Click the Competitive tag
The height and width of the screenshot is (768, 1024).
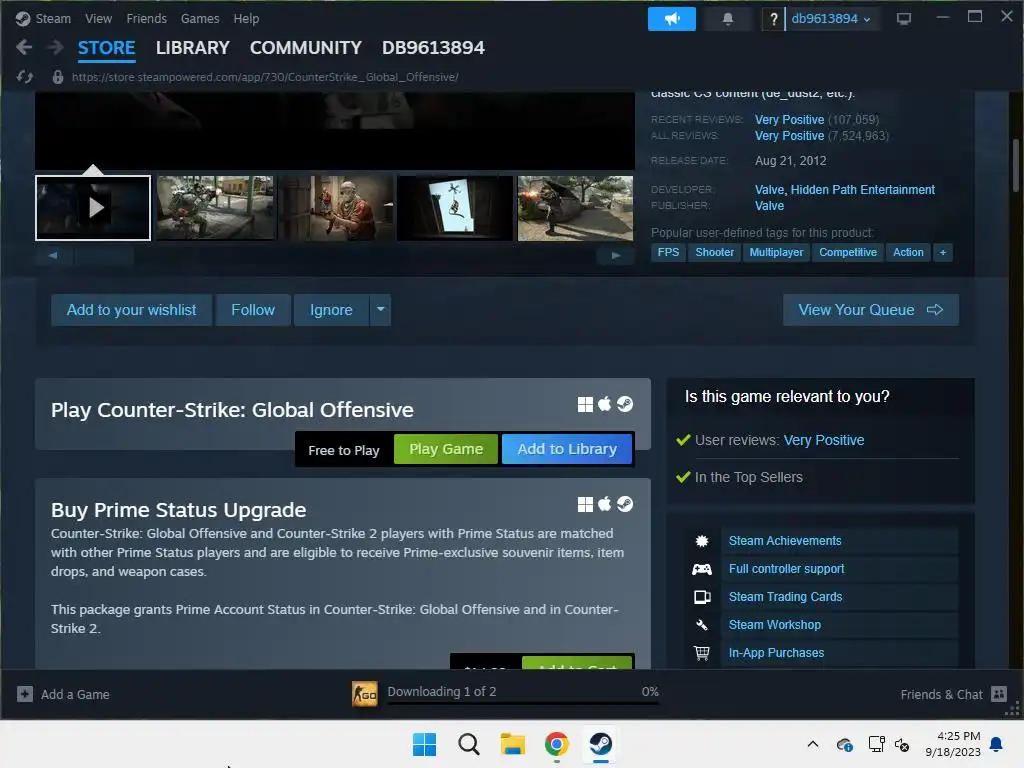click(848, 253)
